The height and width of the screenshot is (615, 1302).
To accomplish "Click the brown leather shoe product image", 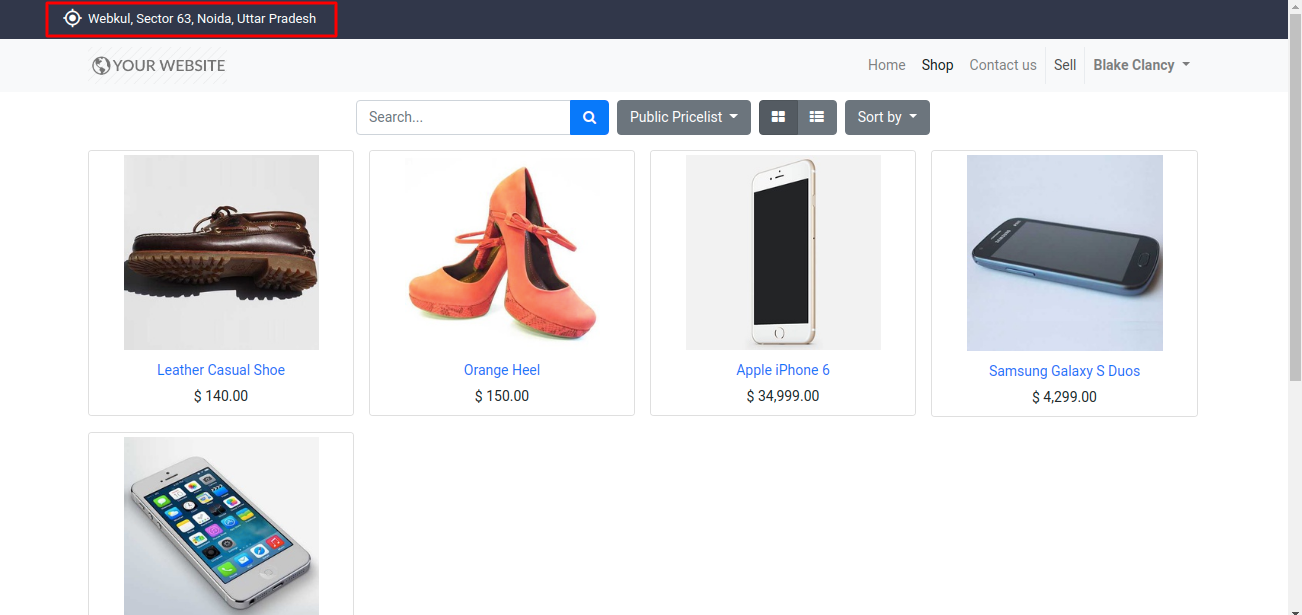I will click(221, 252).
